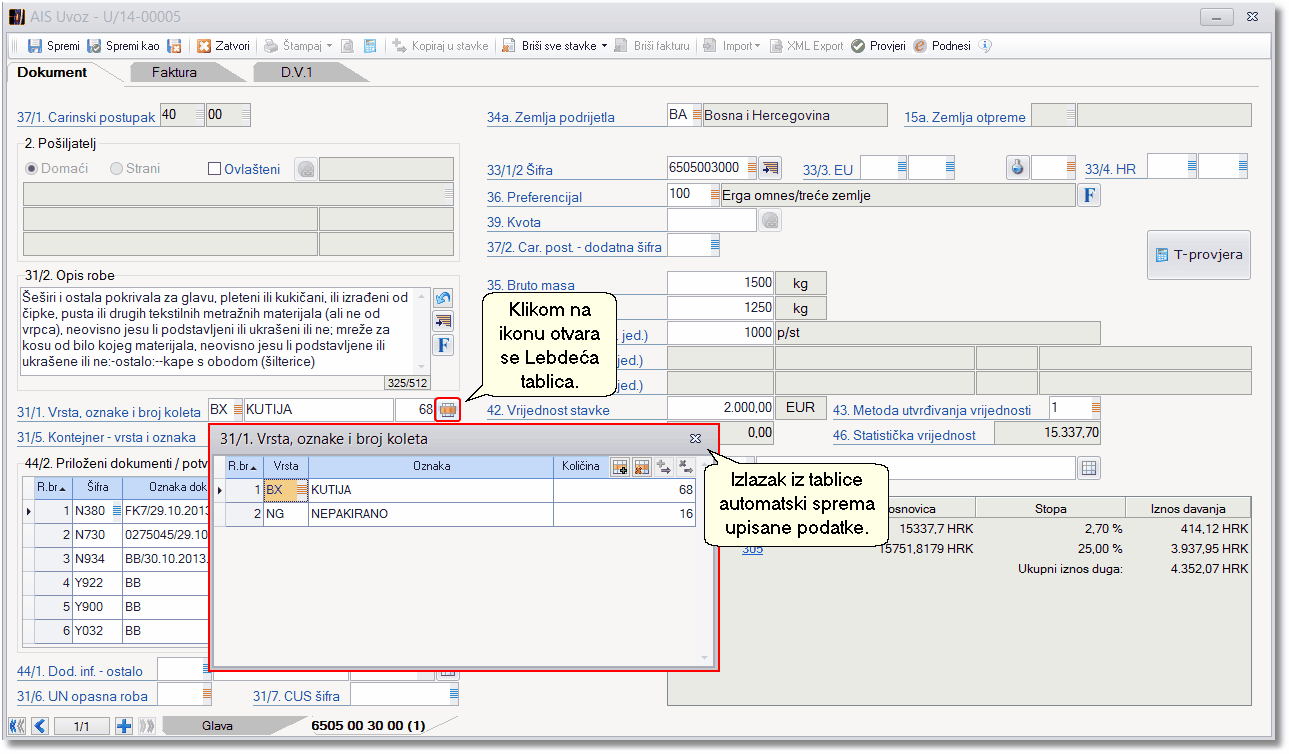The image size is (1289, 754).
Task: Click the Bruto masa field containing 1500
Action: (721, 283)
